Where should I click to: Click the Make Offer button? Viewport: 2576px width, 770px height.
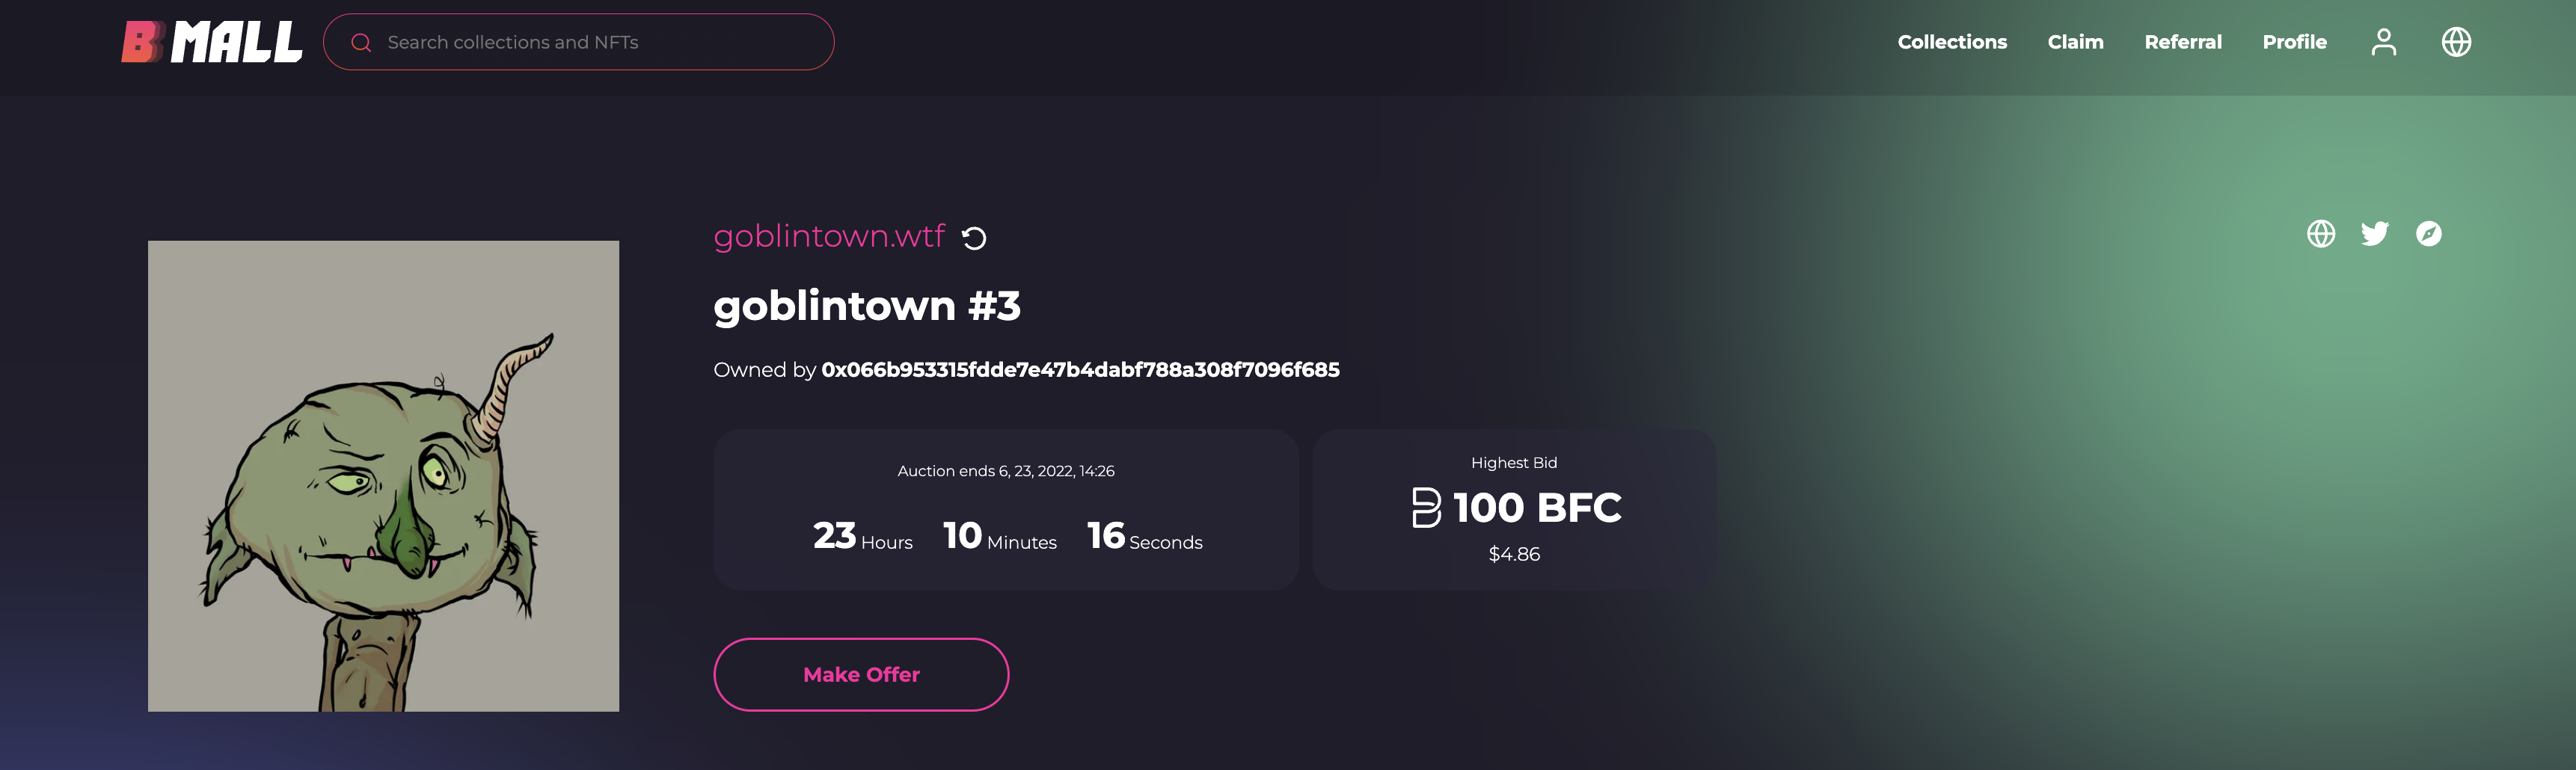tap(861, 675)
